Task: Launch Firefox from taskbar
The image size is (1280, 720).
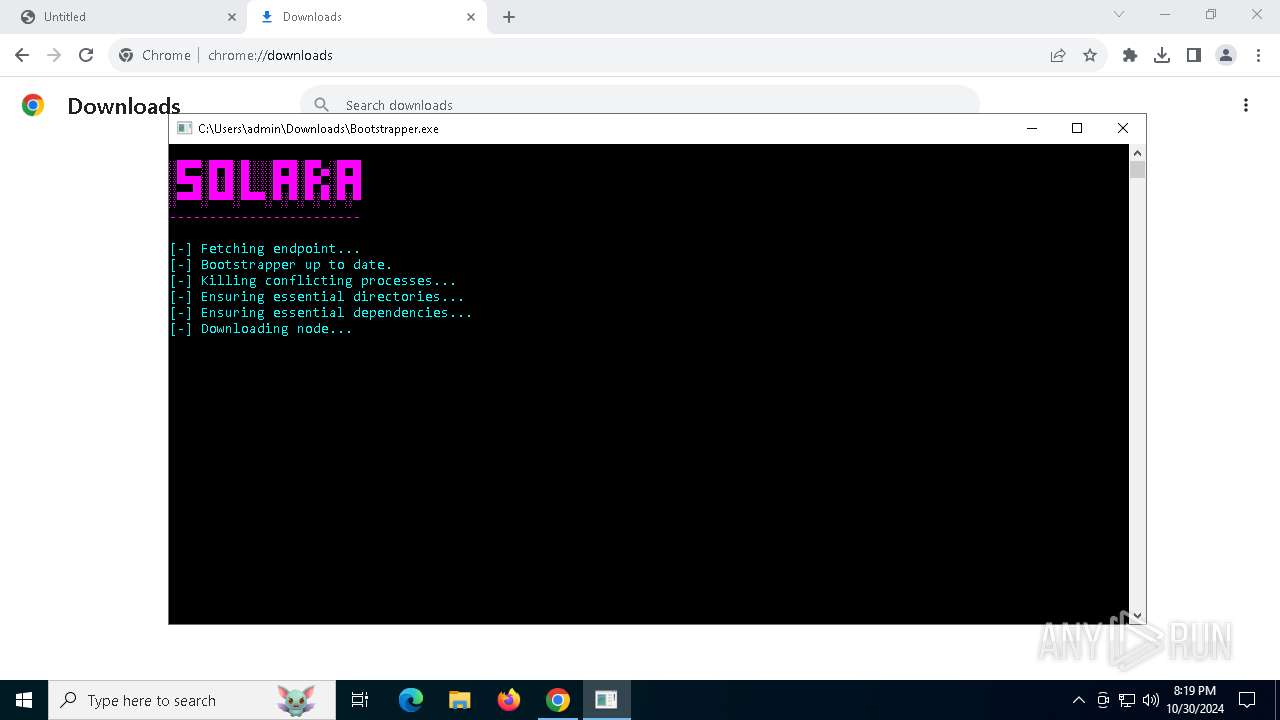Action: coord(509,700)
